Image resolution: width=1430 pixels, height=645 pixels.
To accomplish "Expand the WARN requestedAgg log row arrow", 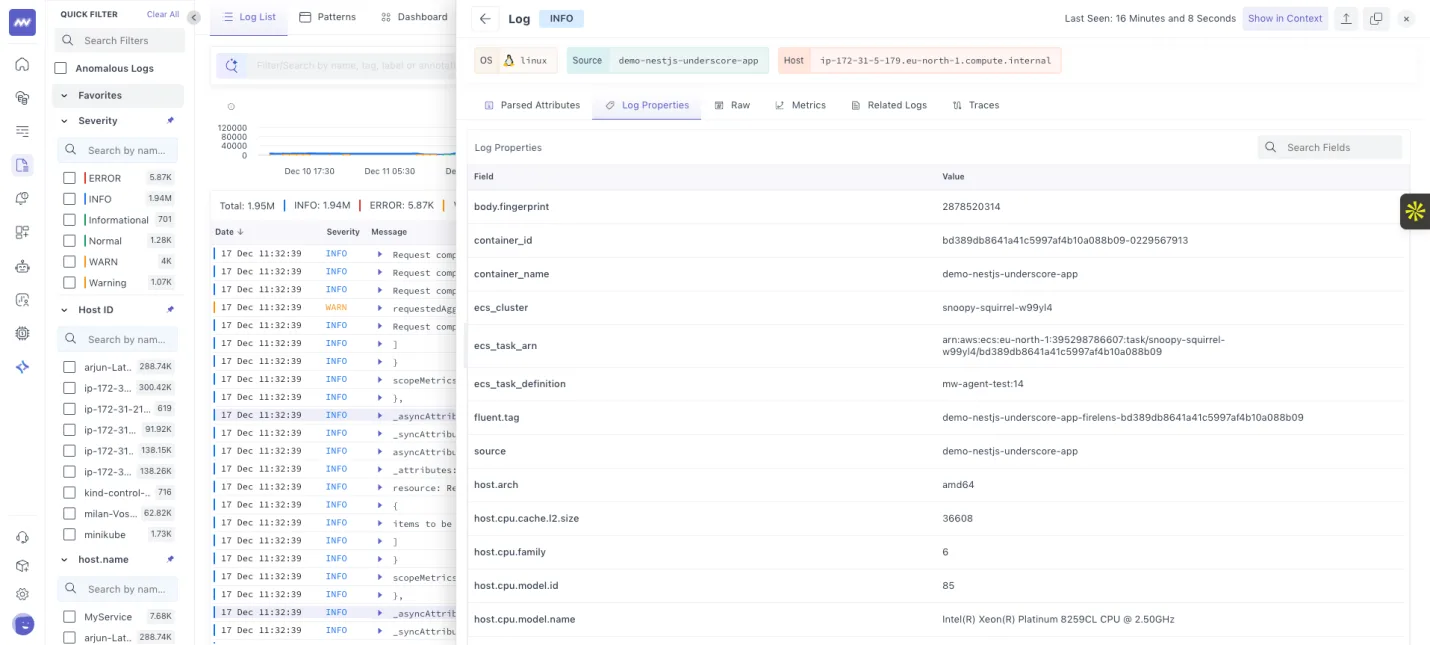I will click(380, 308).
